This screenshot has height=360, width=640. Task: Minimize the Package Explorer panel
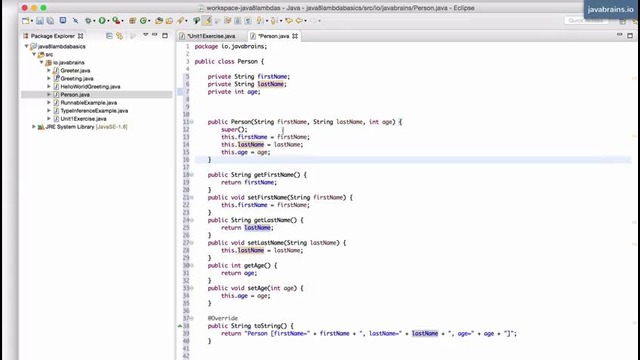(155, 35)
